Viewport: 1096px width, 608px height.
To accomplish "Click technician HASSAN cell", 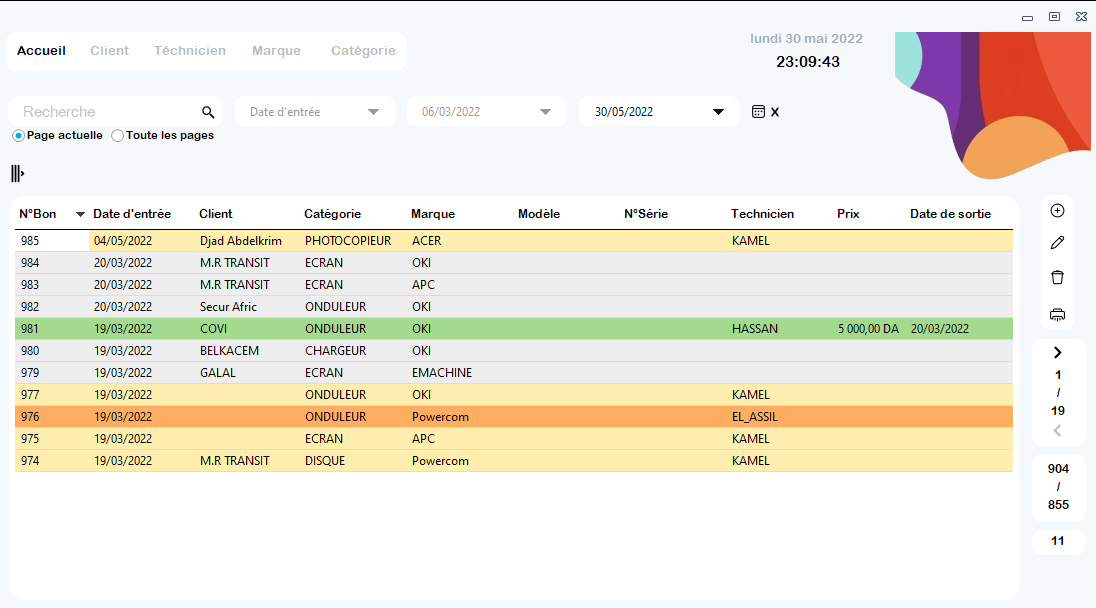I will 755,328.
